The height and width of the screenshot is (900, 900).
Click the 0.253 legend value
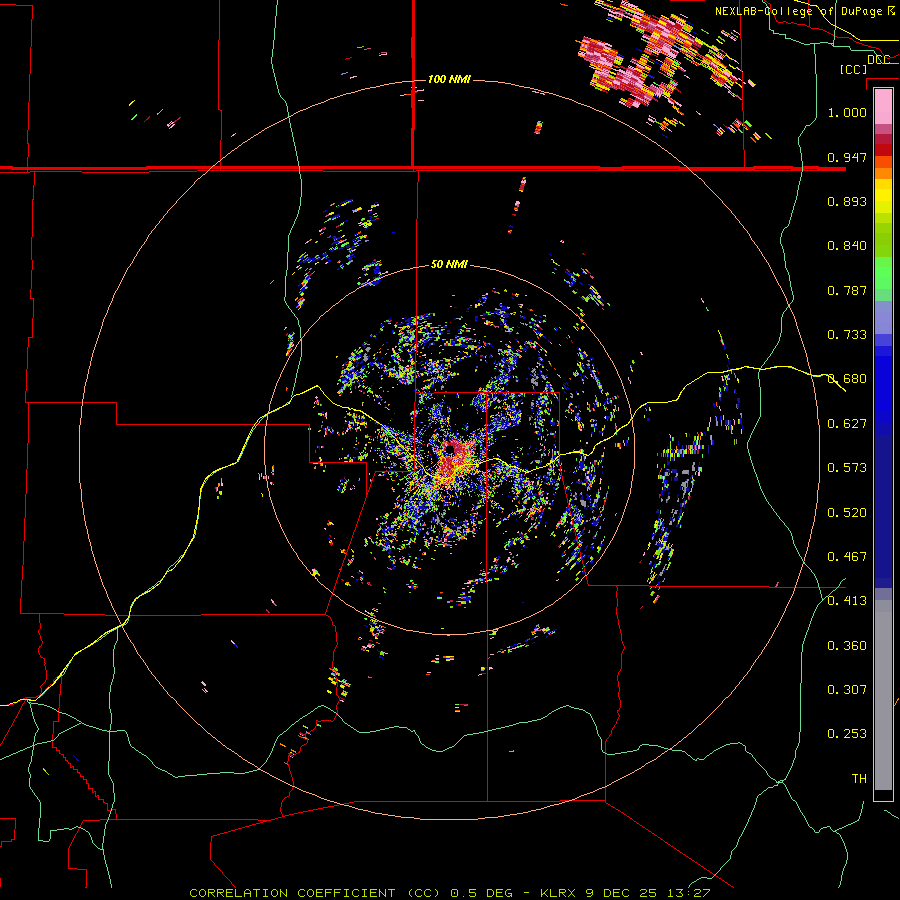point(847,734)
